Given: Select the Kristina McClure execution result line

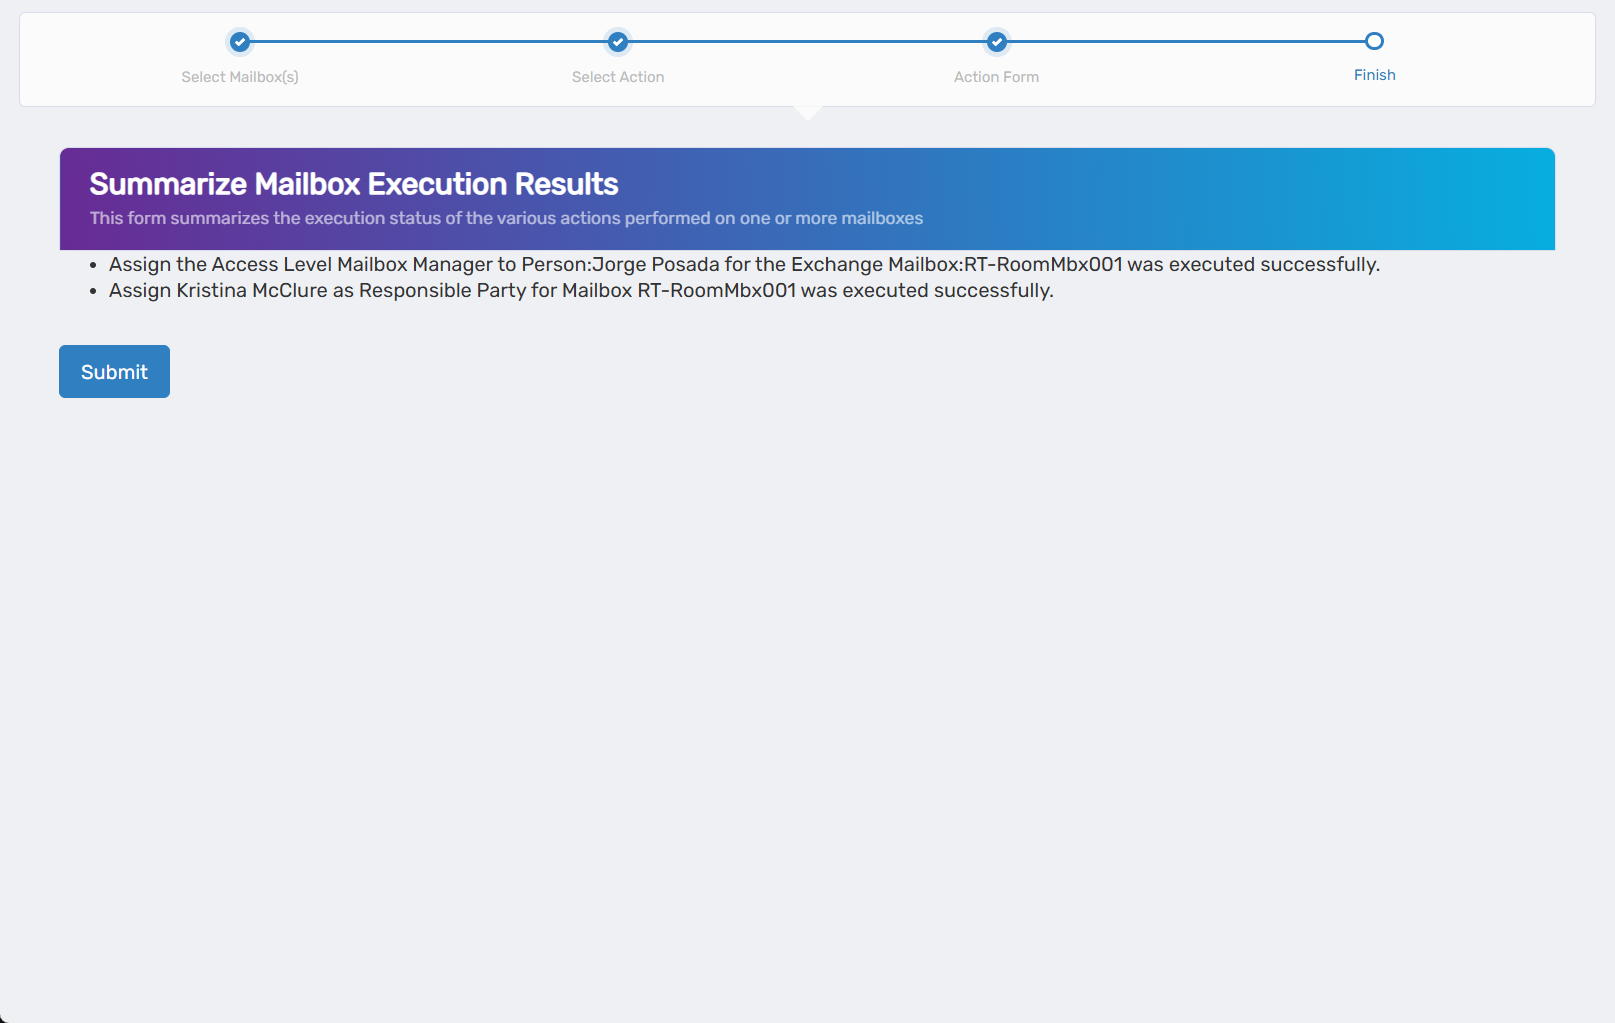Looking at the screenshot, I should pyautogui.click(x=582, y=290).
